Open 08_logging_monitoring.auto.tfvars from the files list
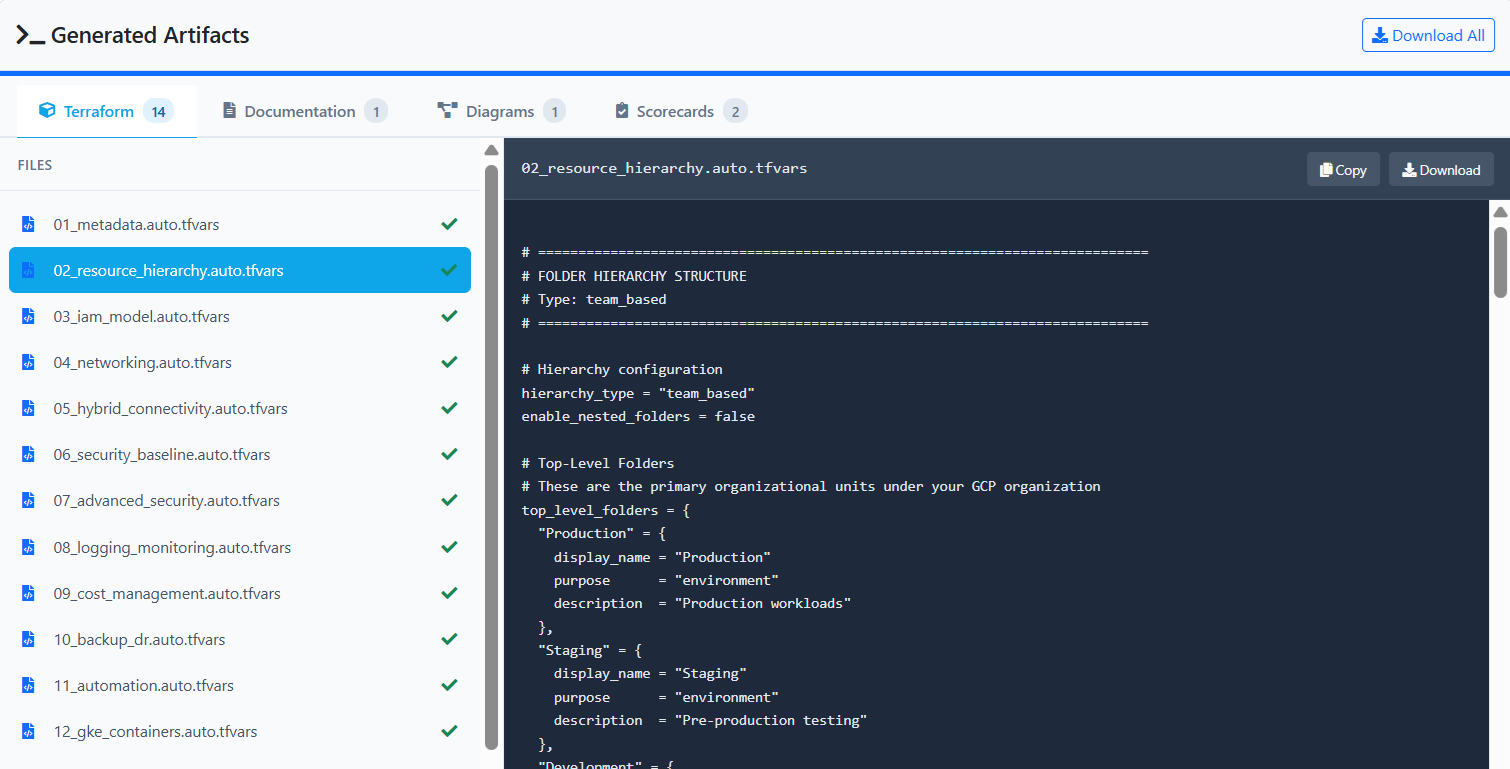 (x=172, y=546)
